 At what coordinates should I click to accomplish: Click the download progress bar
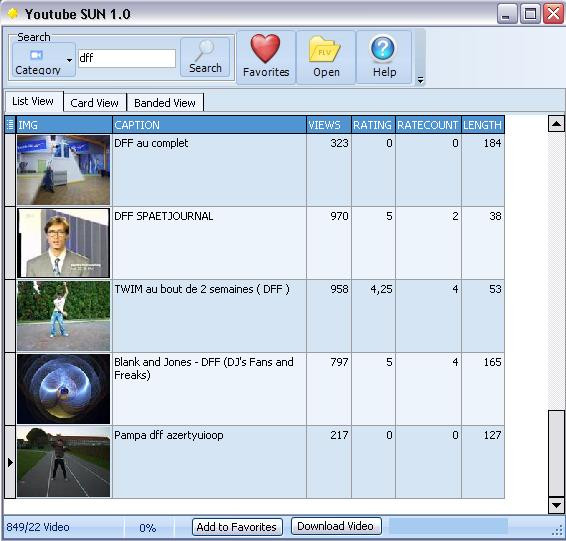448,526
